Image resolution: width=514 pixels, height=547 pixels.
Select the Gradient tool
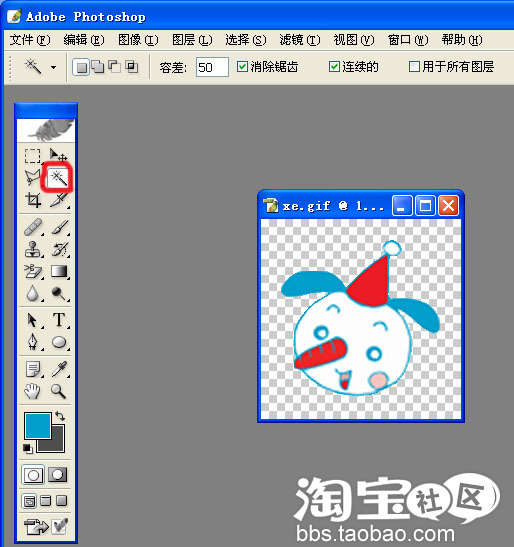(x=59, y=271)
